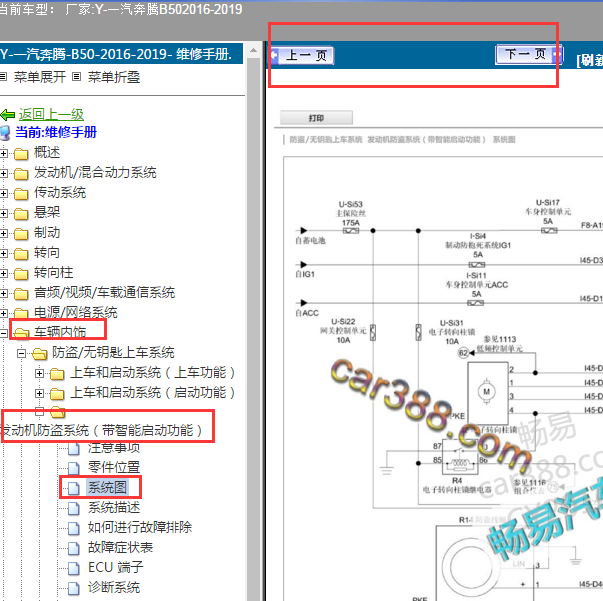This screenshot has width=603, height=601.
Task: Click the 上车和启动系统（启动功能） folder icon
Action: point(57,393)
